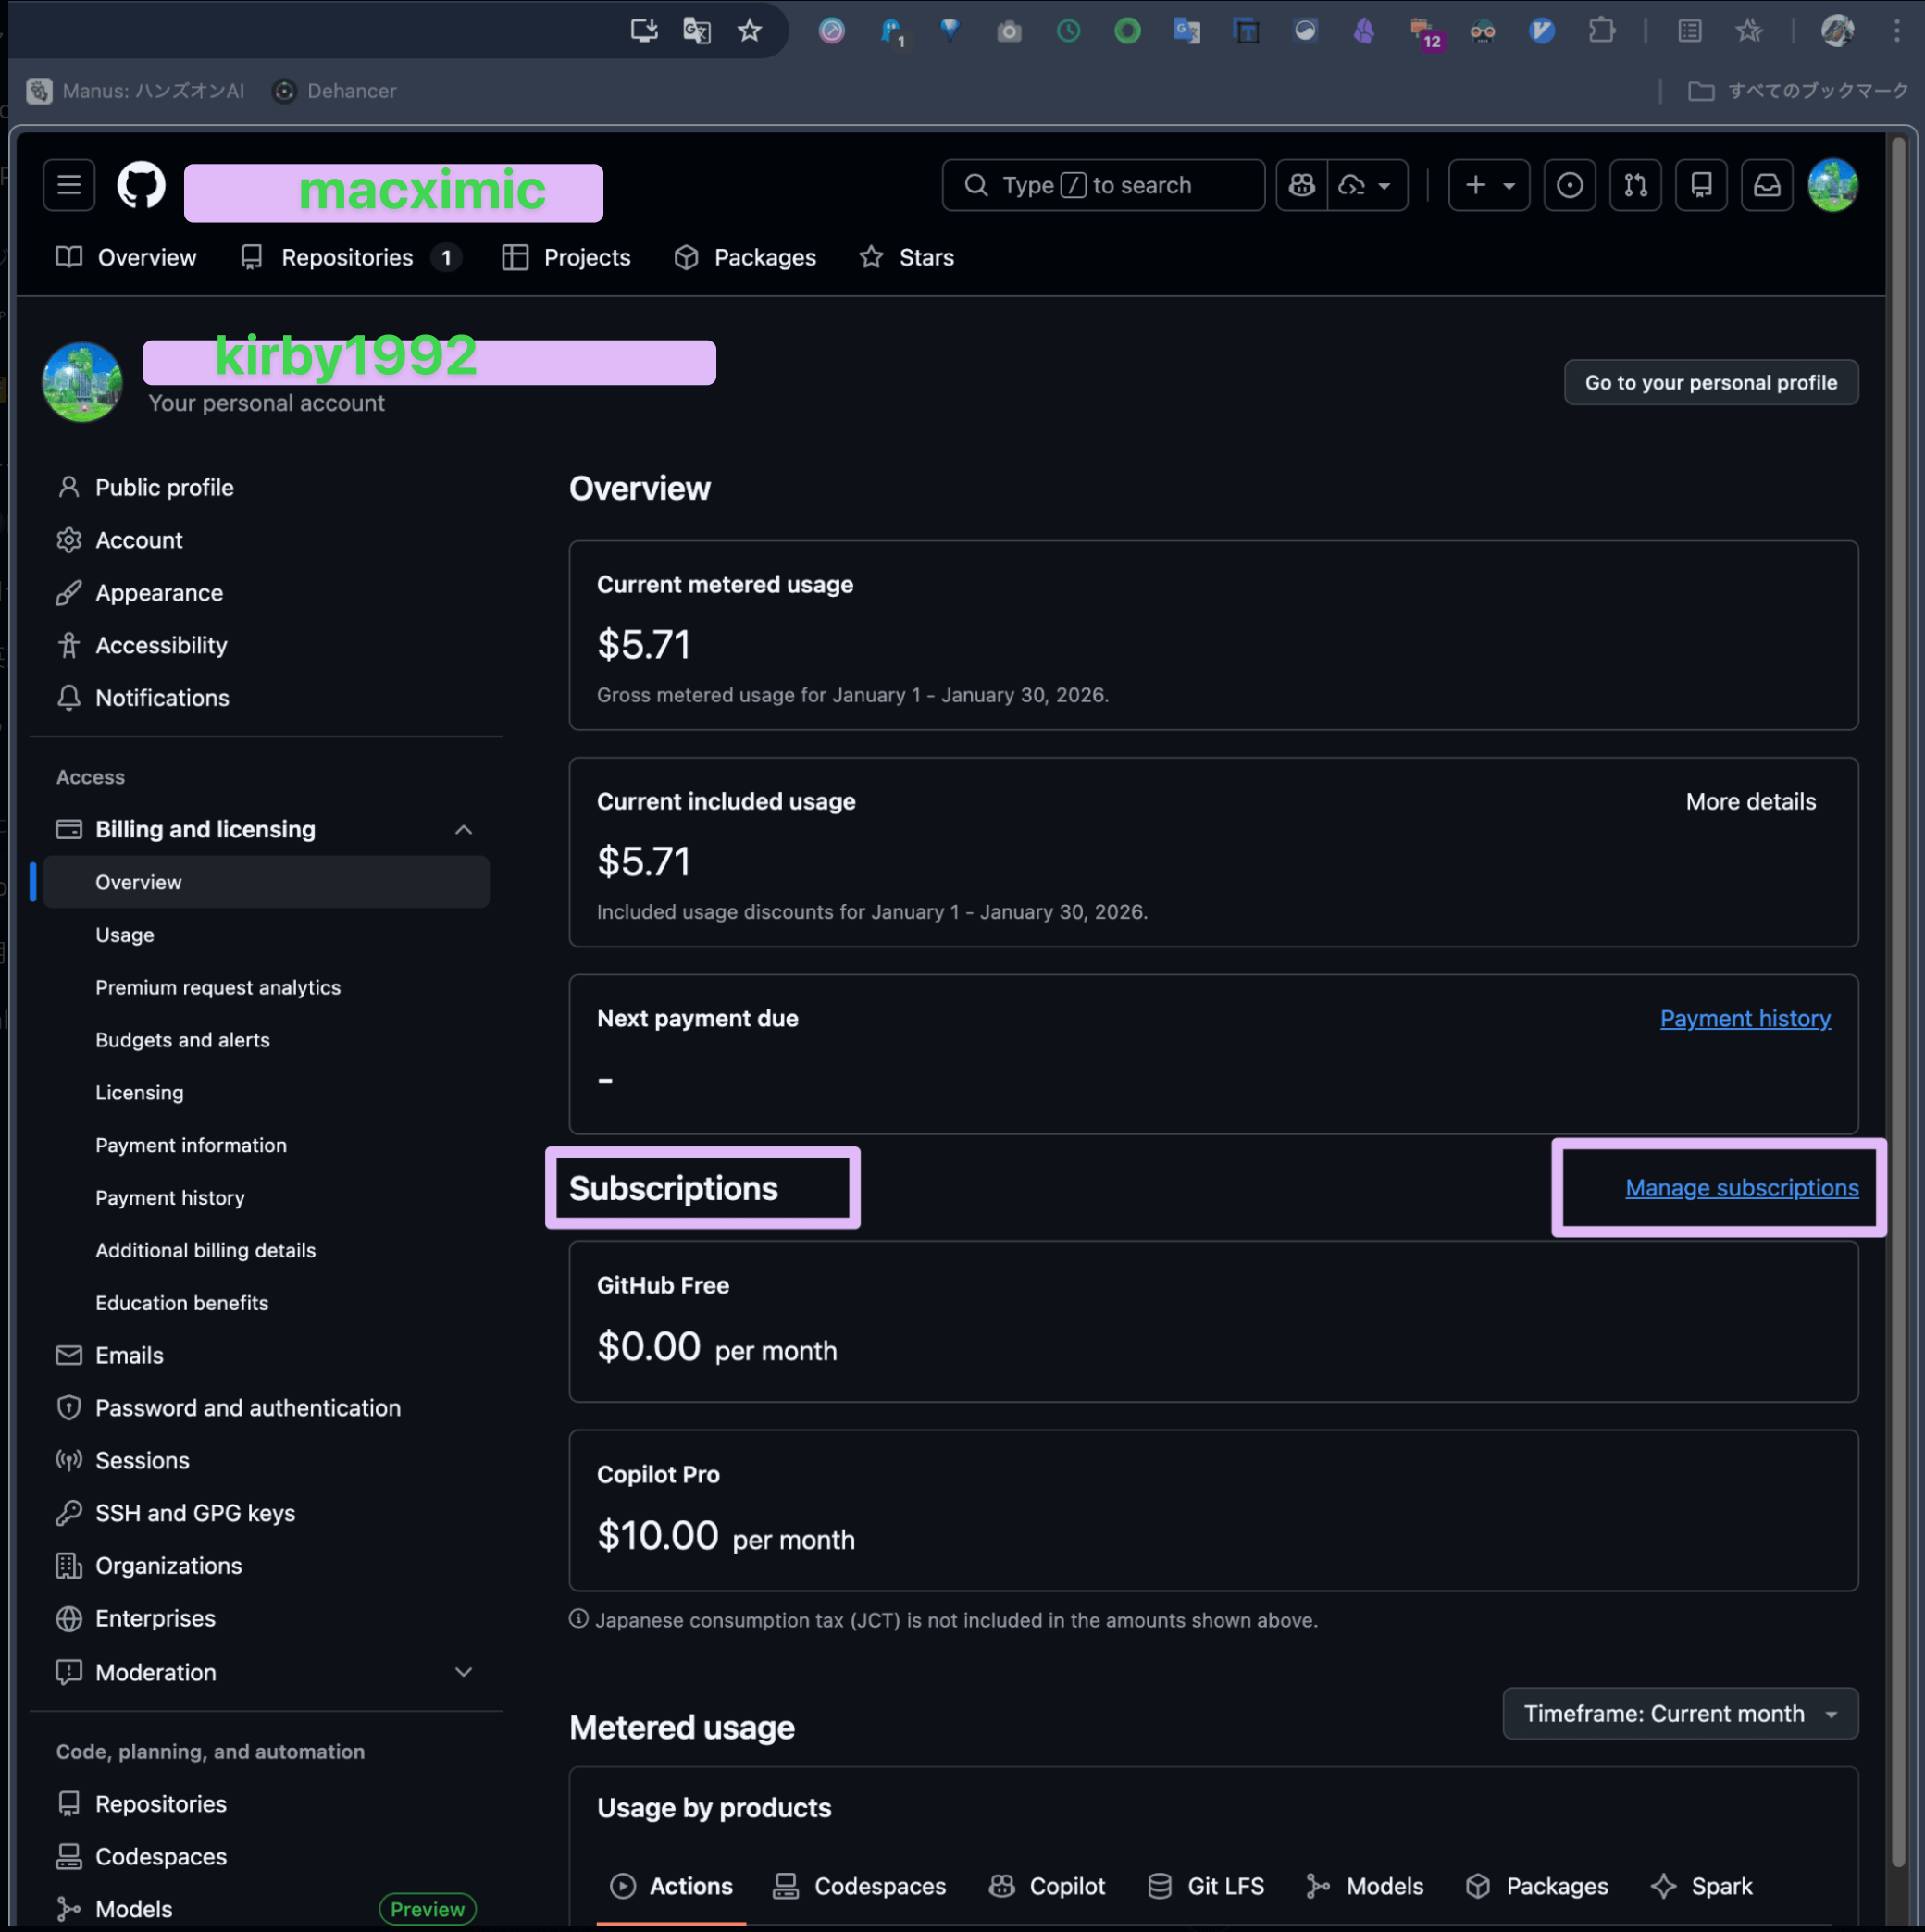Click the Repositories header icon button
The width and height of the screenshot is (1925, 1932).
coord(1700,185)
